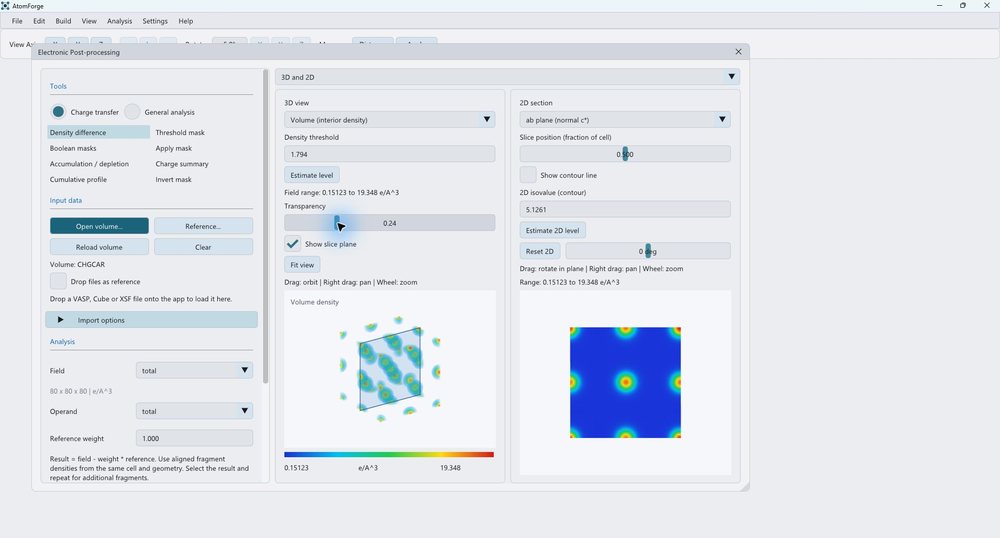Viewport: 1000px width, 538px height.
Task: Open the View menu
Action: (x=89, y=21)
